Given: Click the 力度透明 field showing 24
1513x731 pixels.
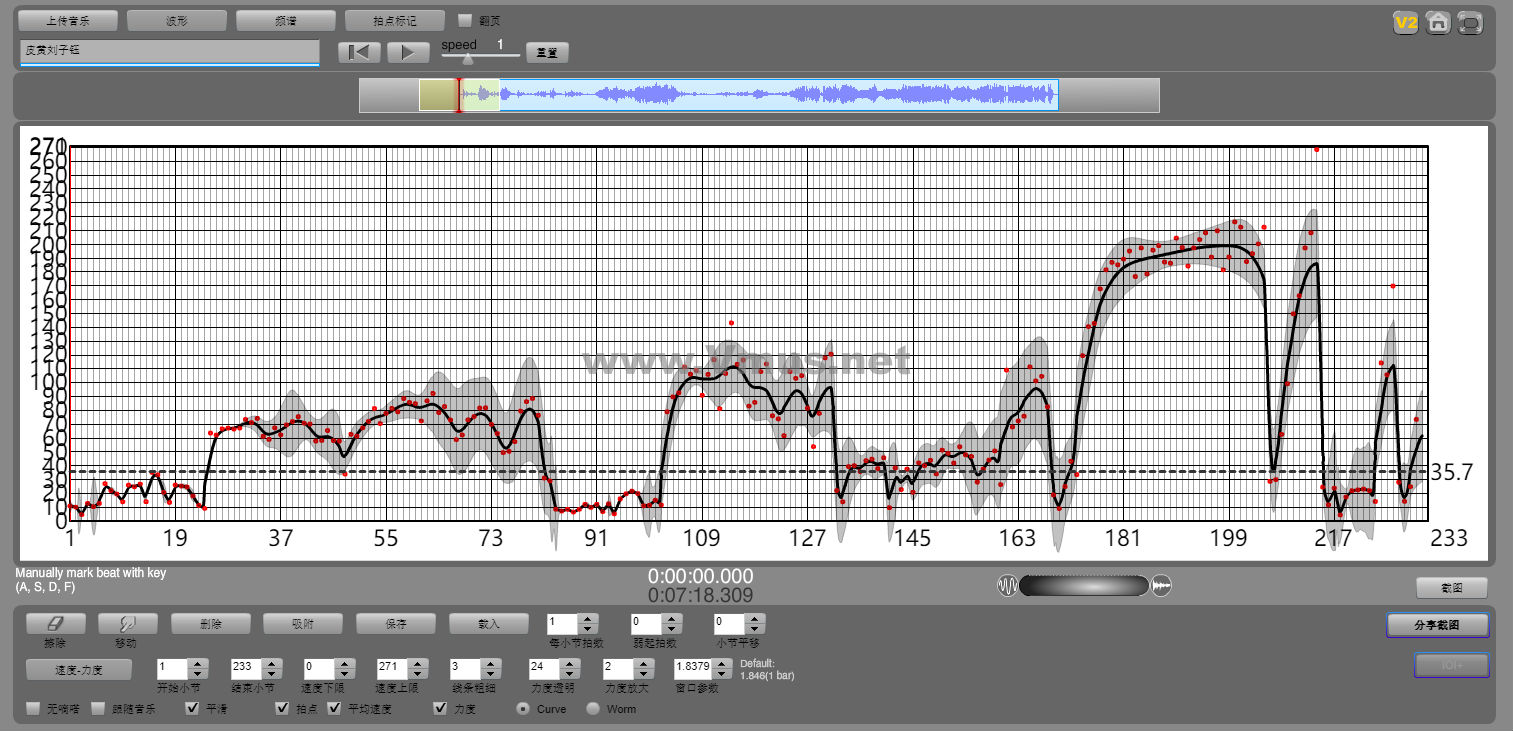Looking at the screenshot, I should (545, 668).
